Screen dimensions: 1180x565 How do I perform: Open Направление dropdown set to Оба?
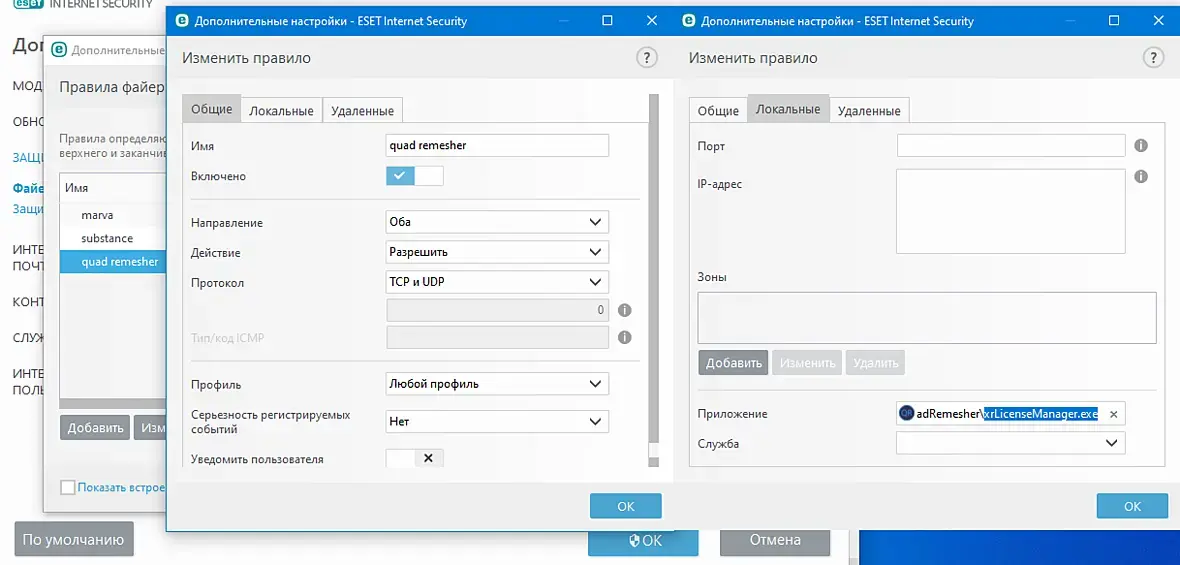[497, 222]
